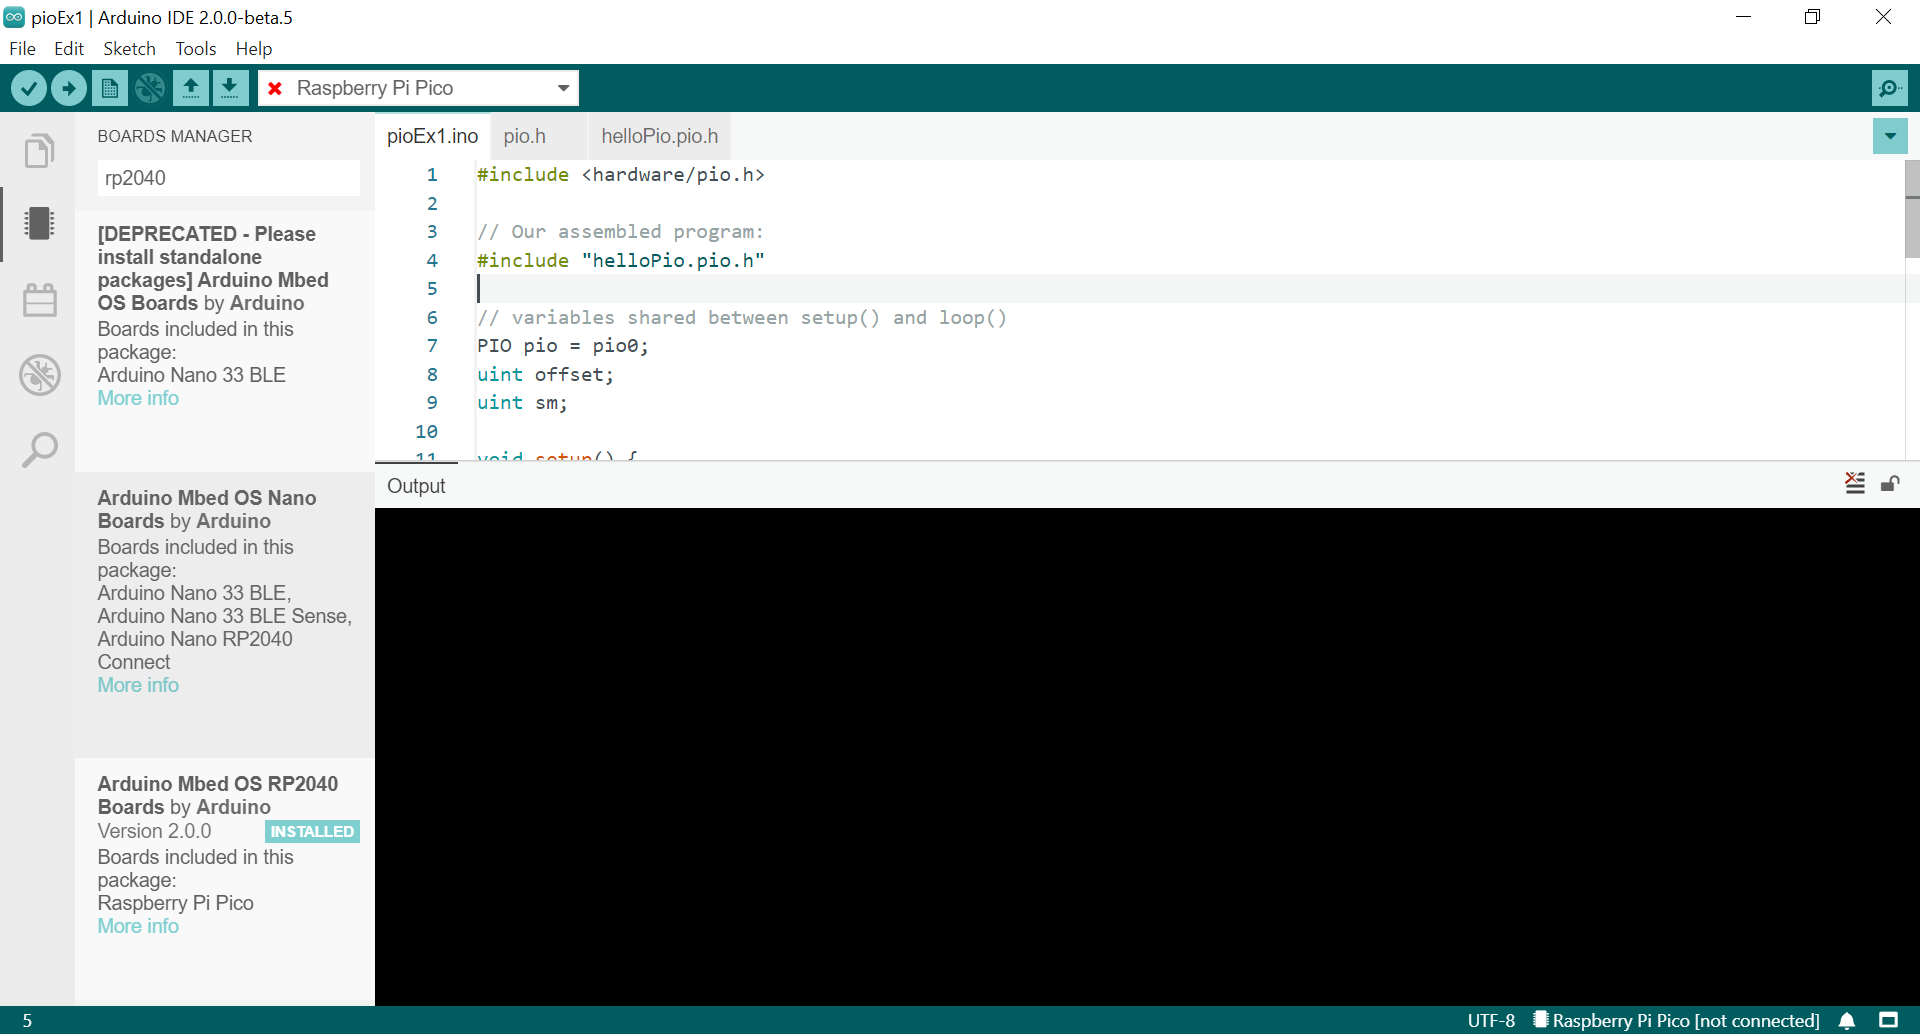
Task: Open the Library Manager sidebar icon
Action: pyautogui.click(x=40, y=299)
